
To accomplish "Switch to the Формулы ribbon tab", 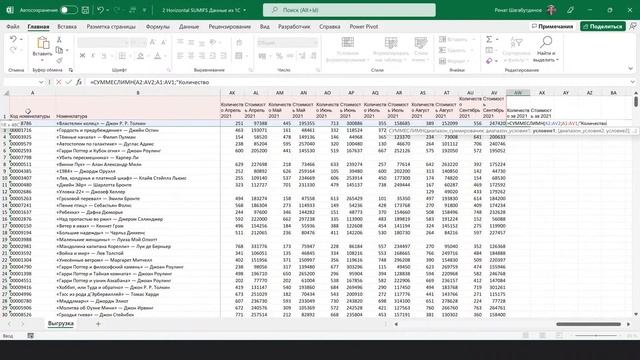I will [x=158, y=27].
